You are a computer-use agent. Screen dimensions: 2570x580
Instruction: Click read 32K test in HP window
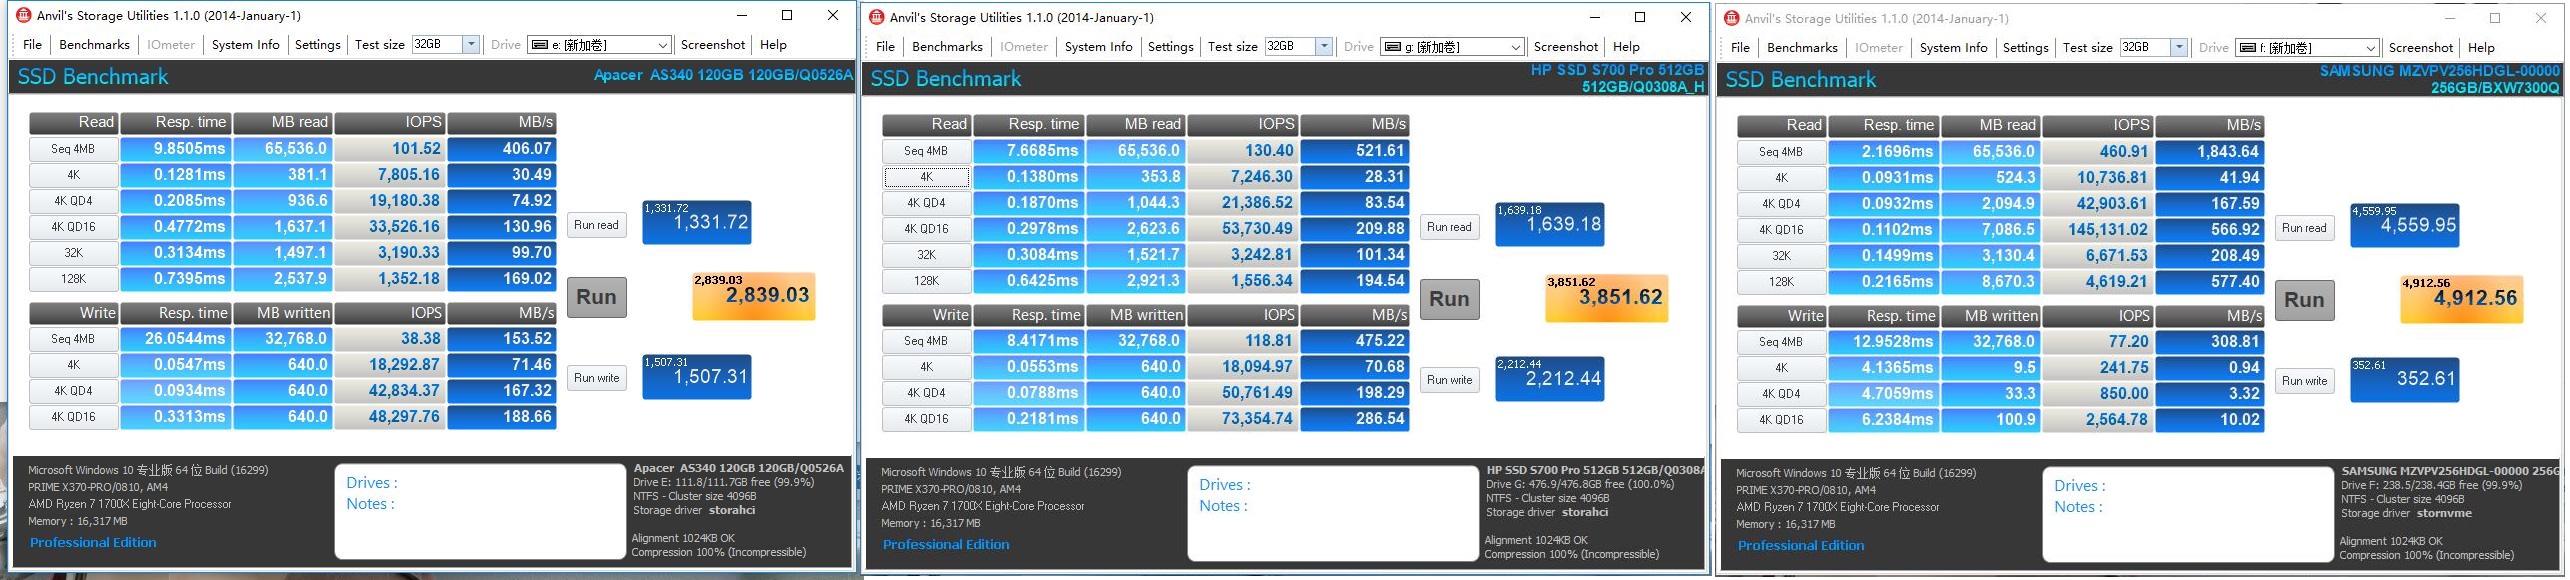tap(926, 255)
